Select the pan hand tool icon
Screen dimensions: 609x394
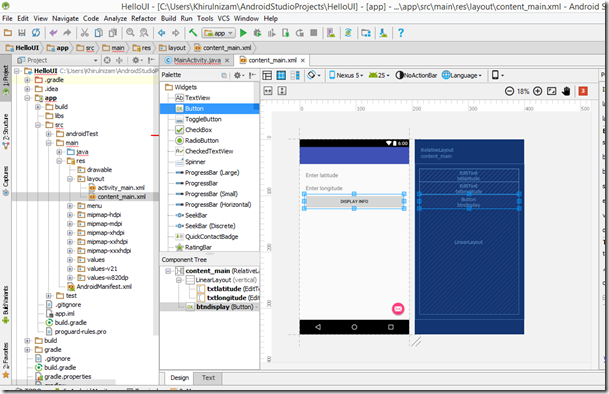566,91
